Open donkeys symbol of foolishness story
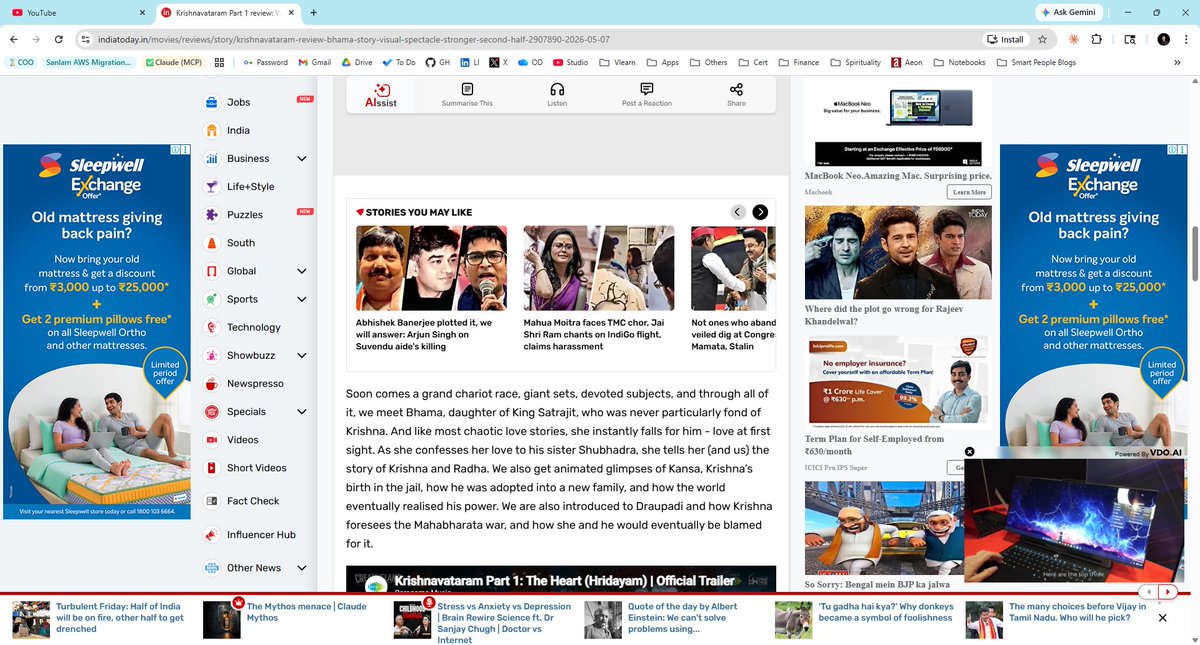The height and width of the screenshot is (645, 1200). click(x=885, y=612)
